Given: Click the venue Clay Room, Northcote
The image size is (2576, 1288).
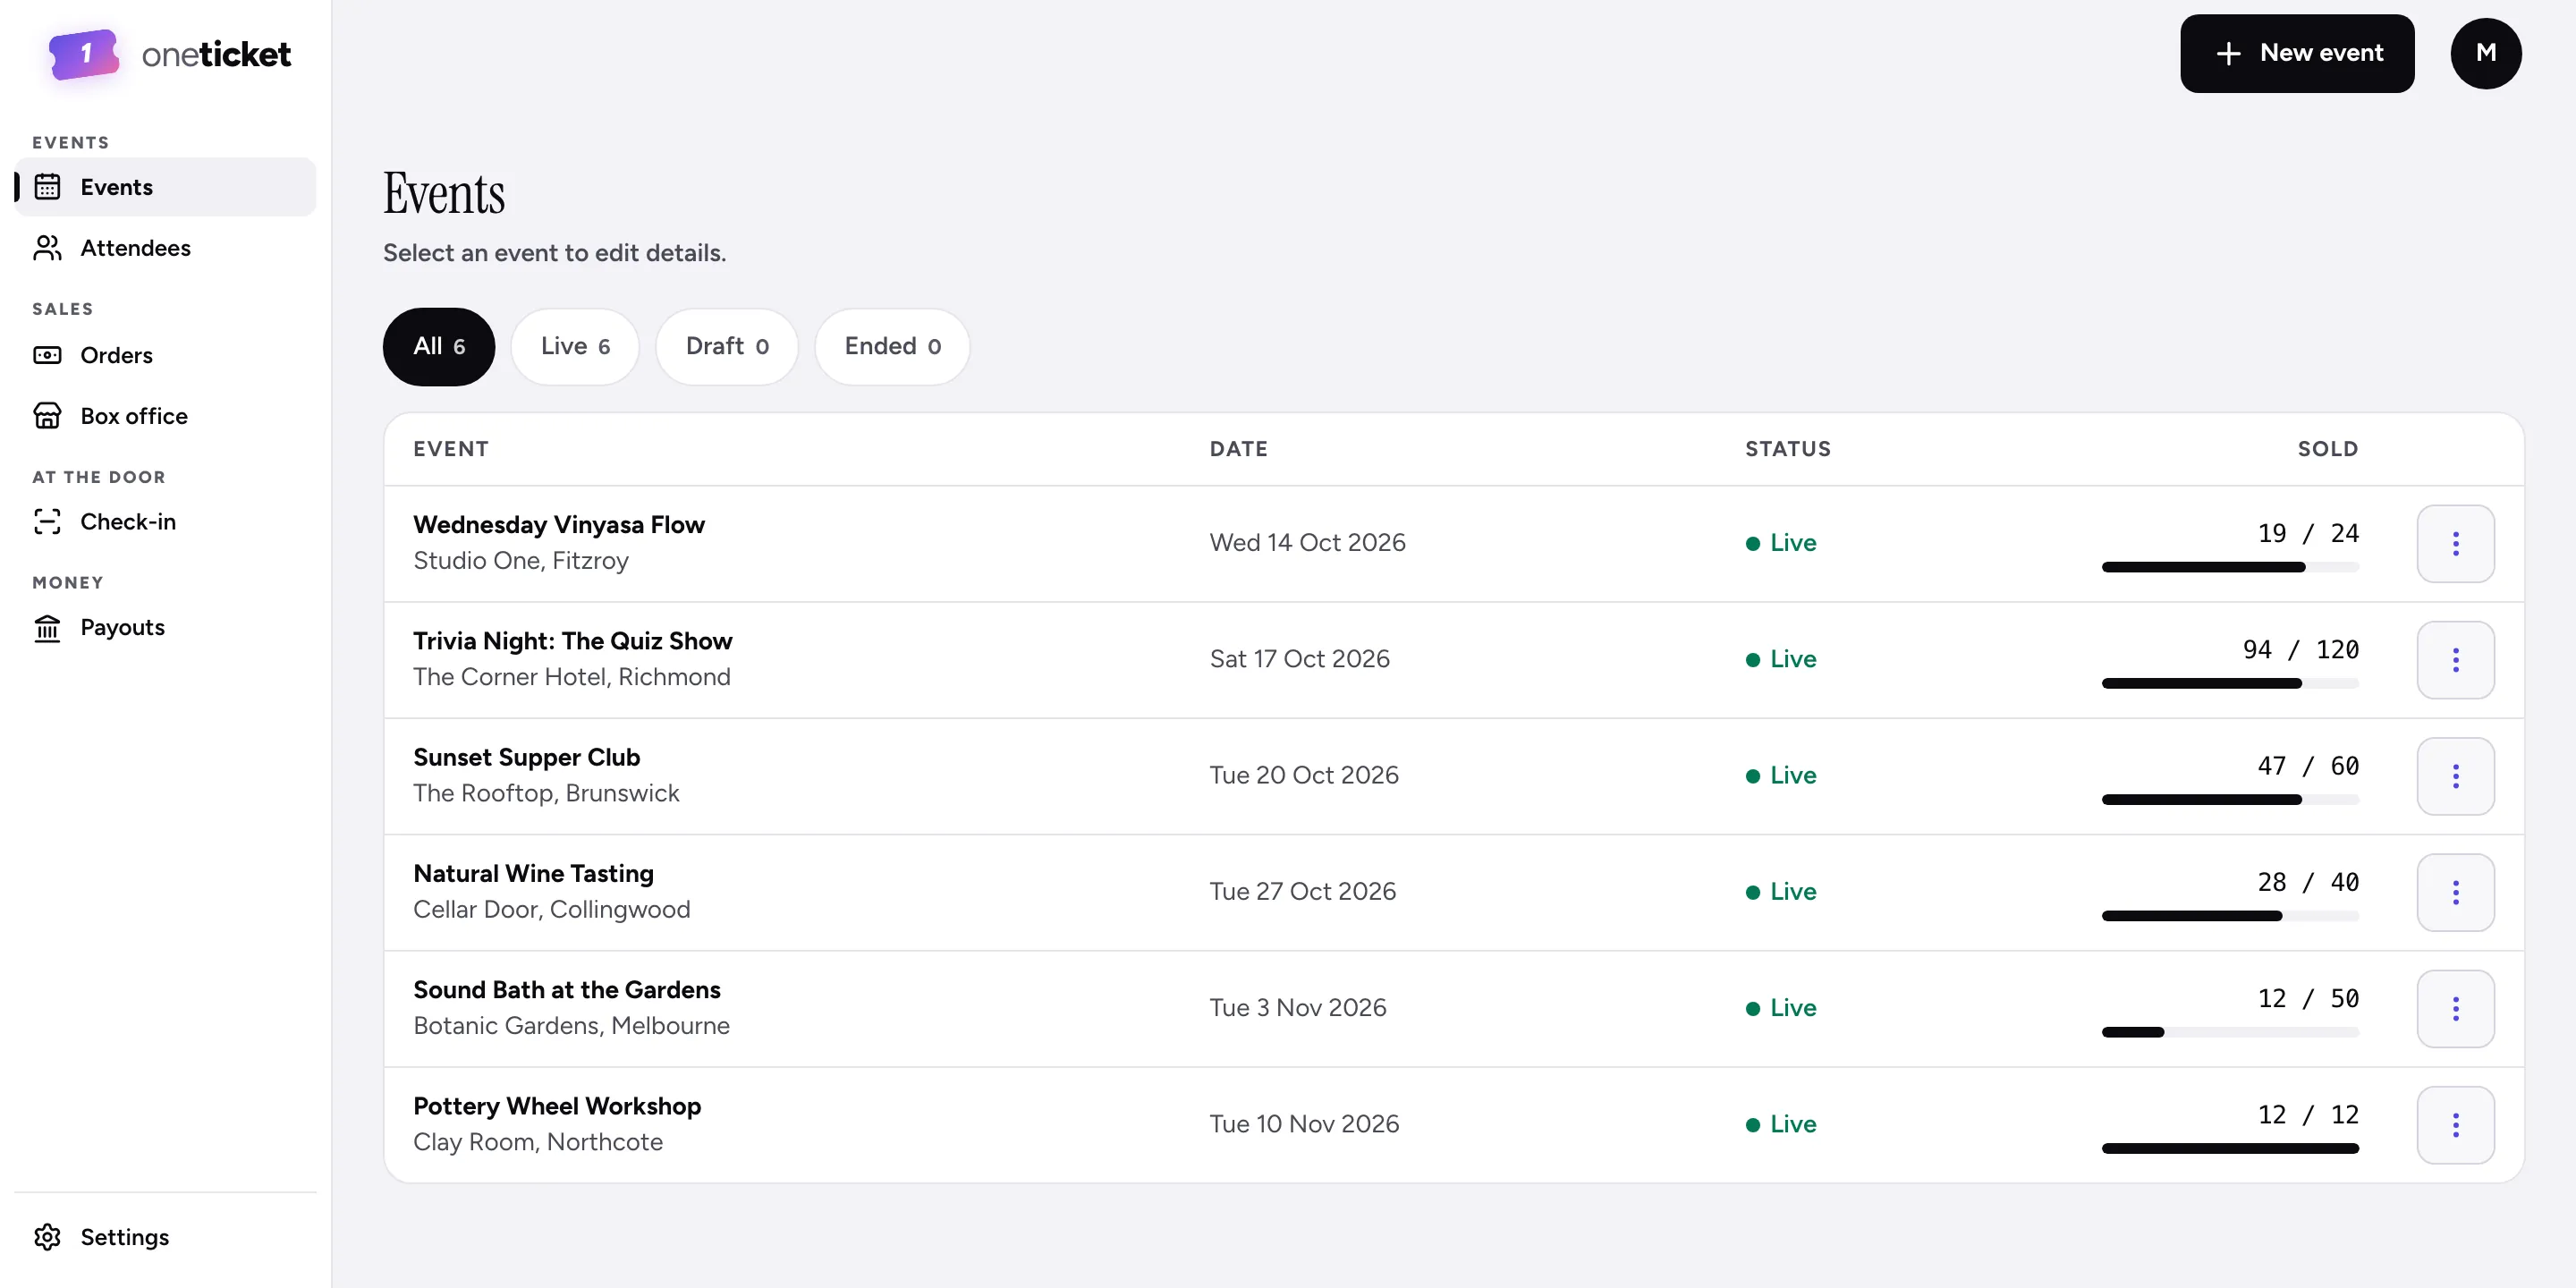Looking at the screenshot, I should (x=538, y=1142).
